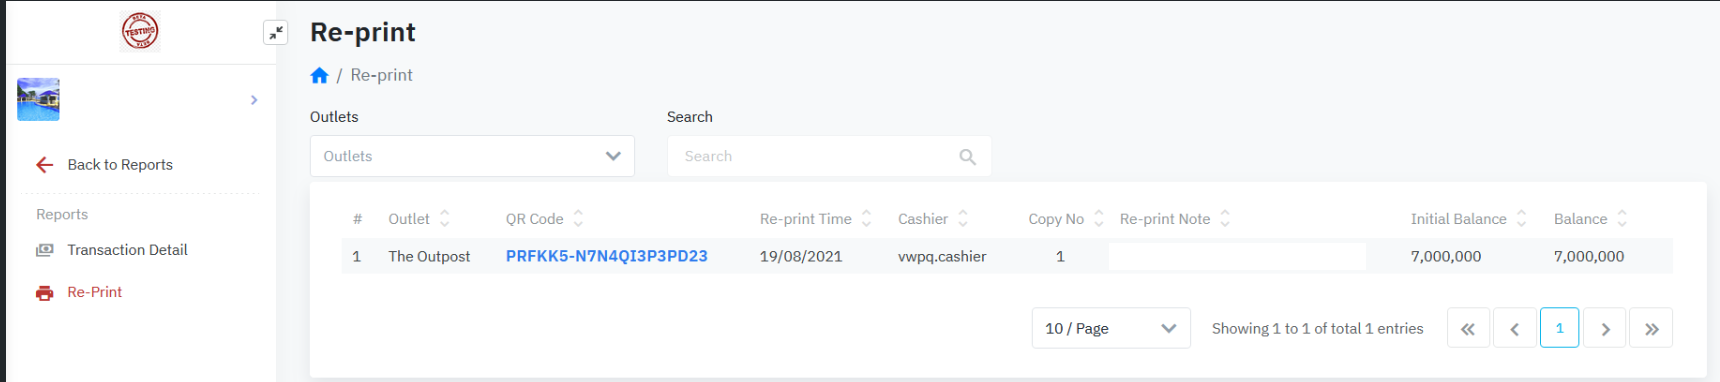The image size is (1720, 382).
Task: Collapse the sidebar with the shrink icon
Action: click(276, 33)
